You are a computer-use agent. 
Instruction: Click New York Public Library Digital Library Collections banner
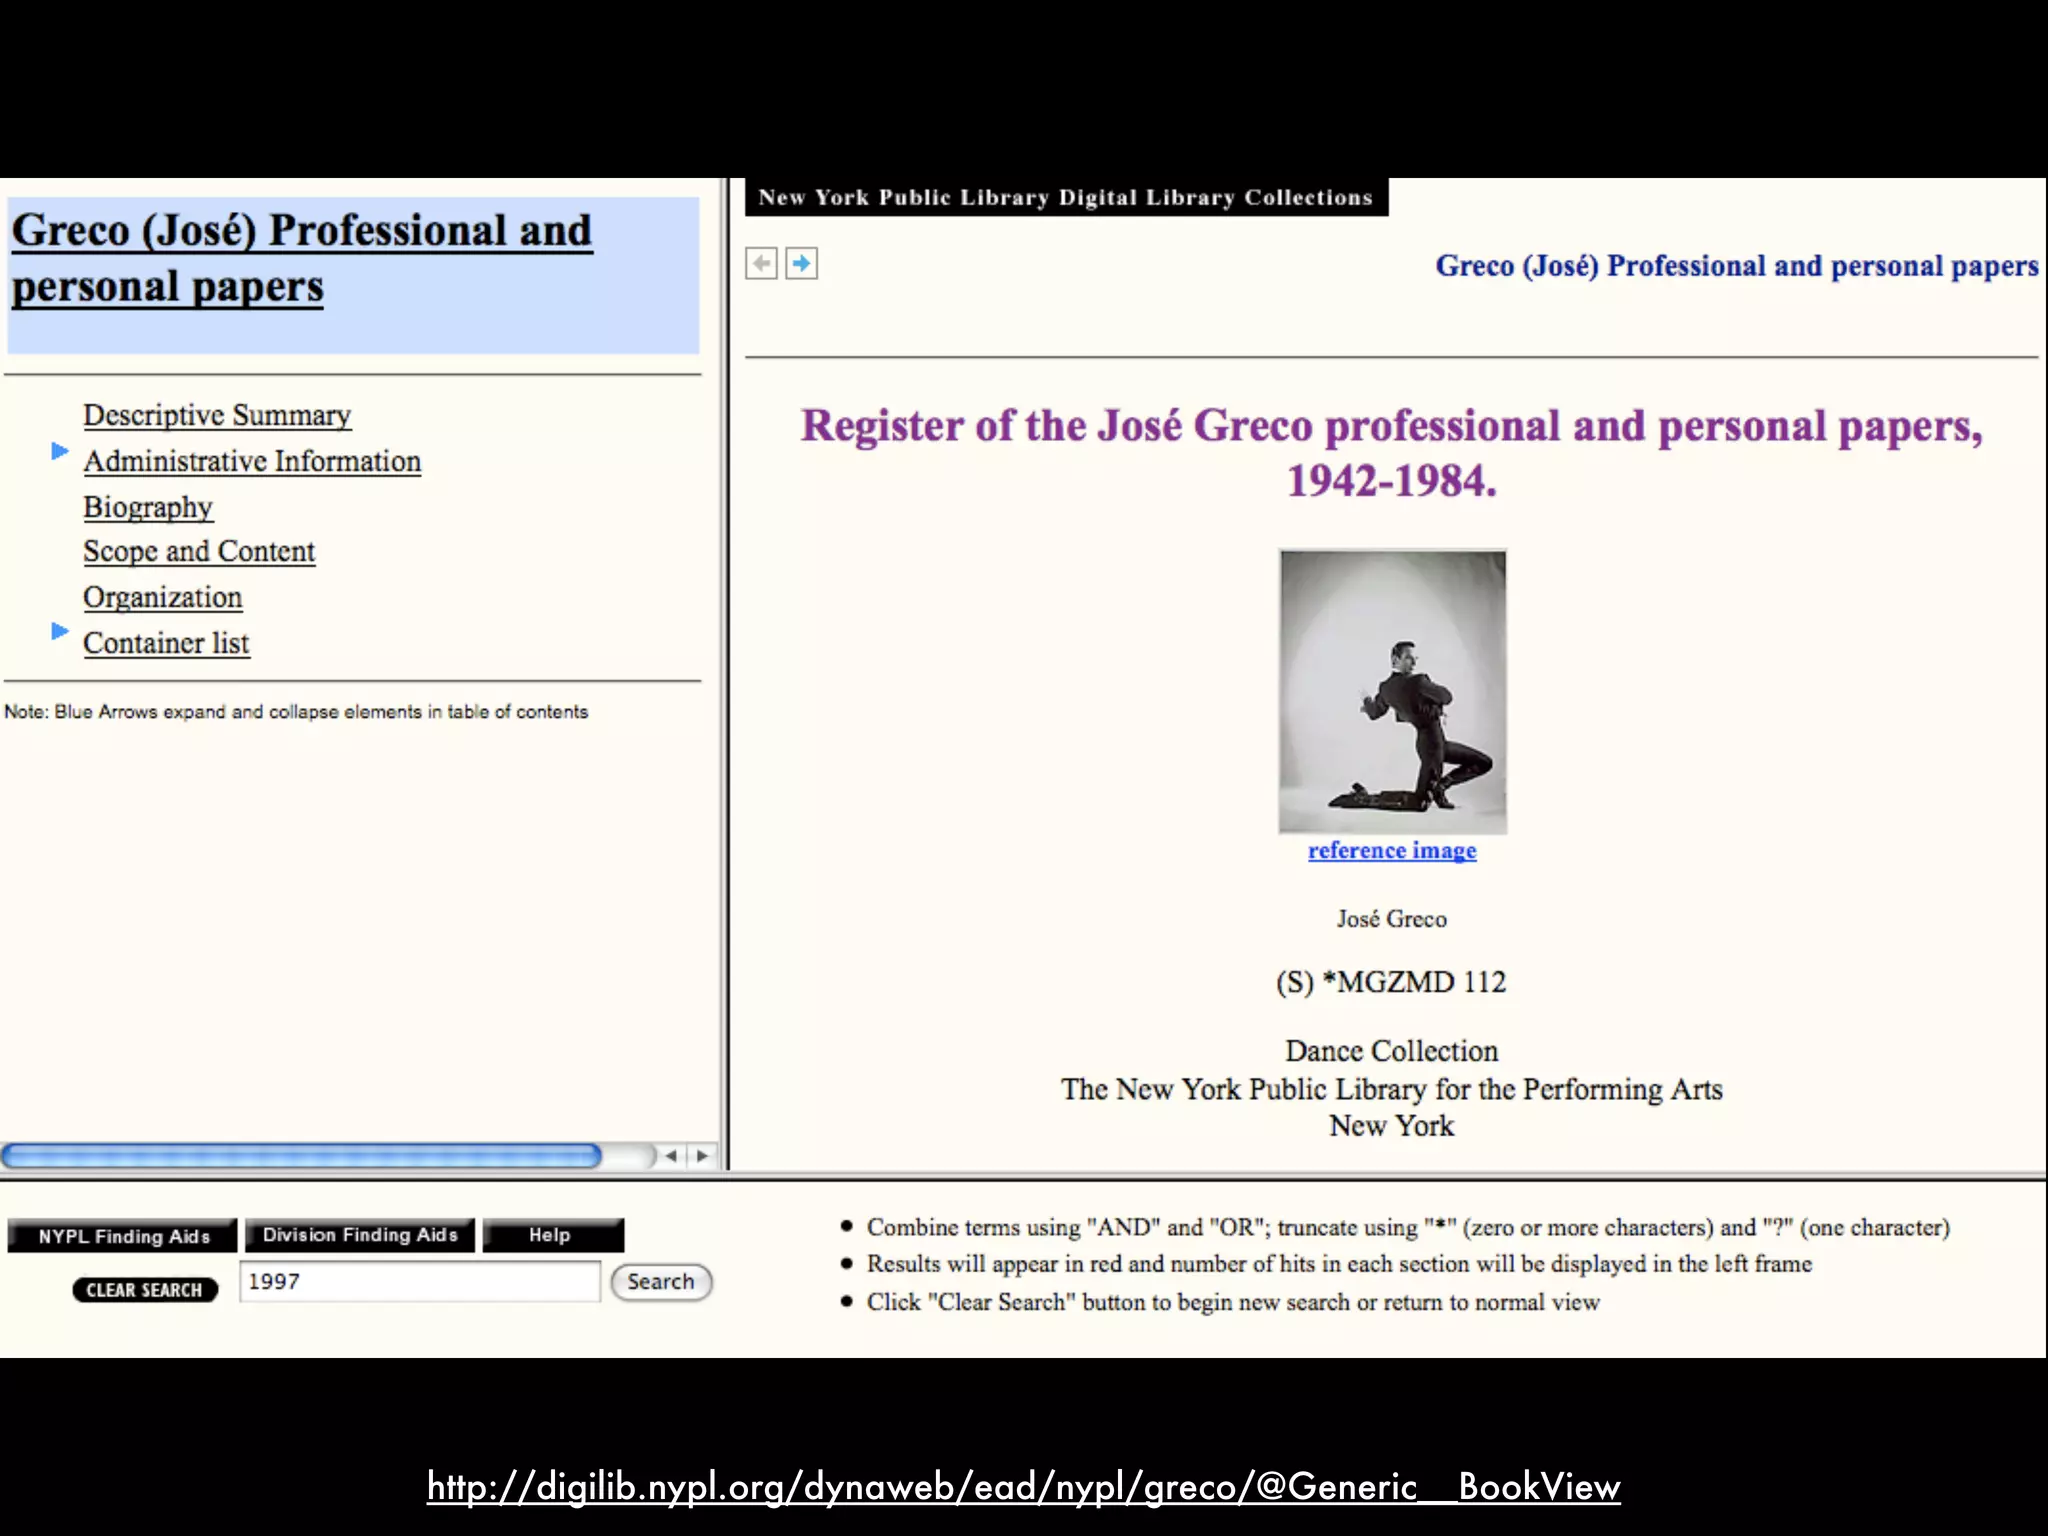(x=1066, y=197)
